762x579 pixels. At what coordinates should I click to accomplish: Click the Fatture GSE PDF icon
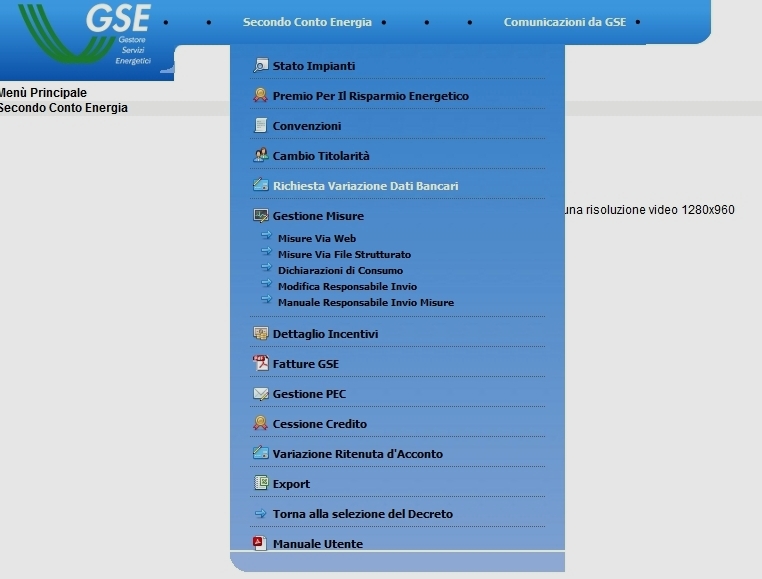pos(260,363)
